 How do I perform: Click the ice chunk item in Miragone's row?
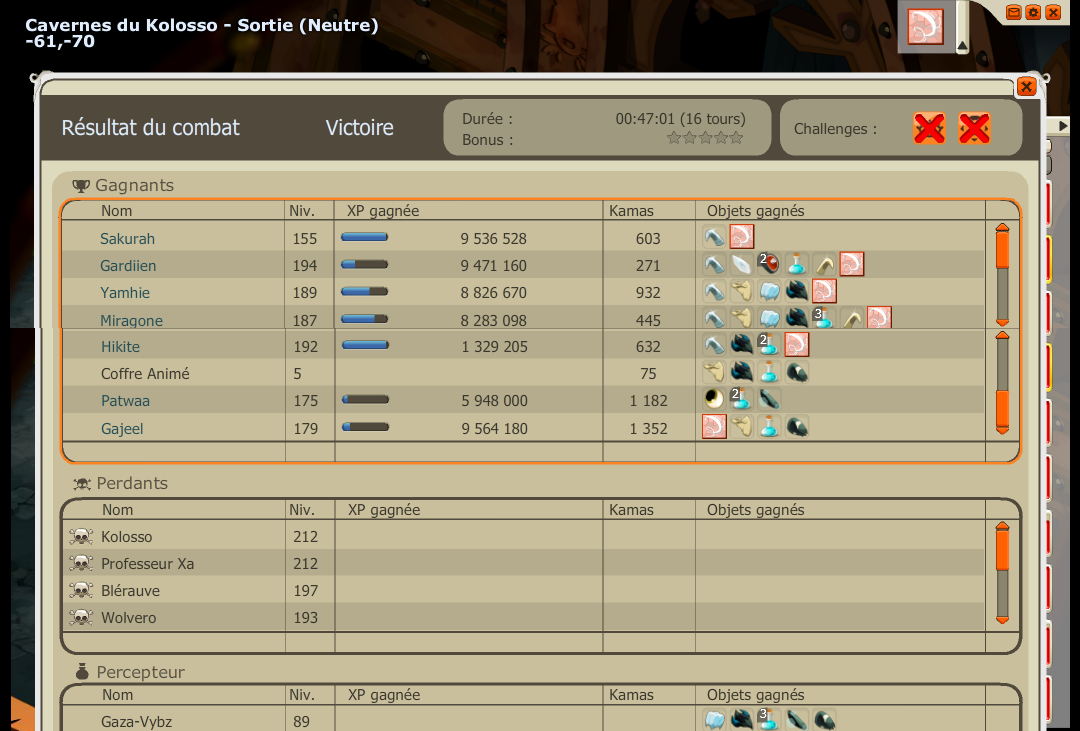(769, 318)
